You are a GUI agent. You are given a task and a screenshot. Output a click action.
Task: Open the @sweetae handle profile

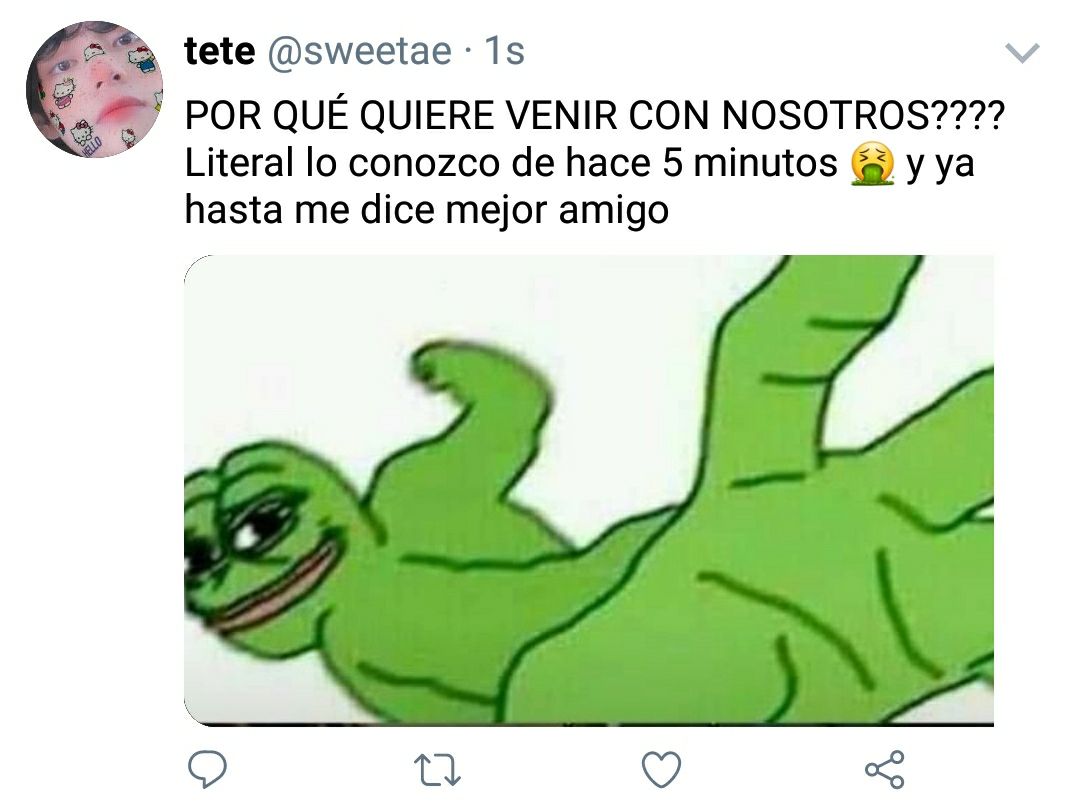click(359, 52)
